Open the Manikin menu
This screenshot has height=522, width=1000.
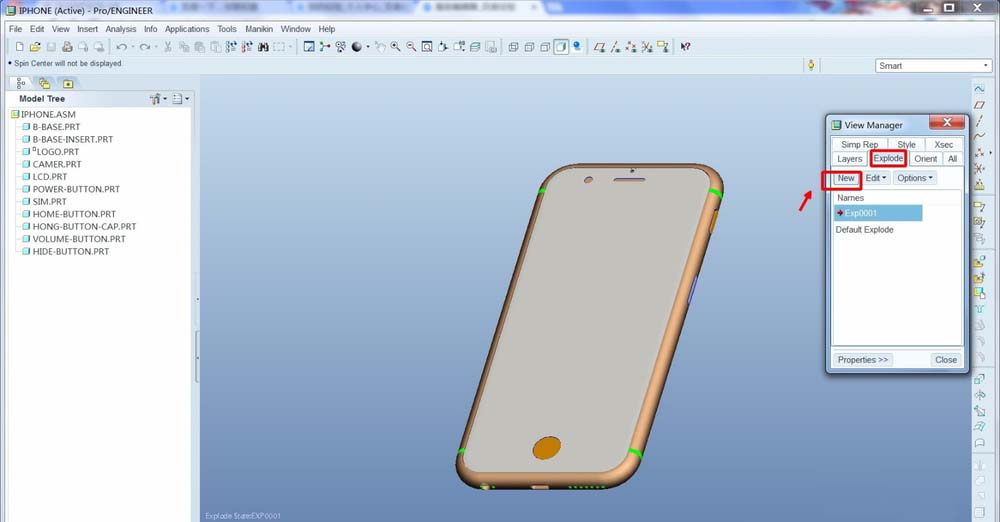(x=259, y=29)
